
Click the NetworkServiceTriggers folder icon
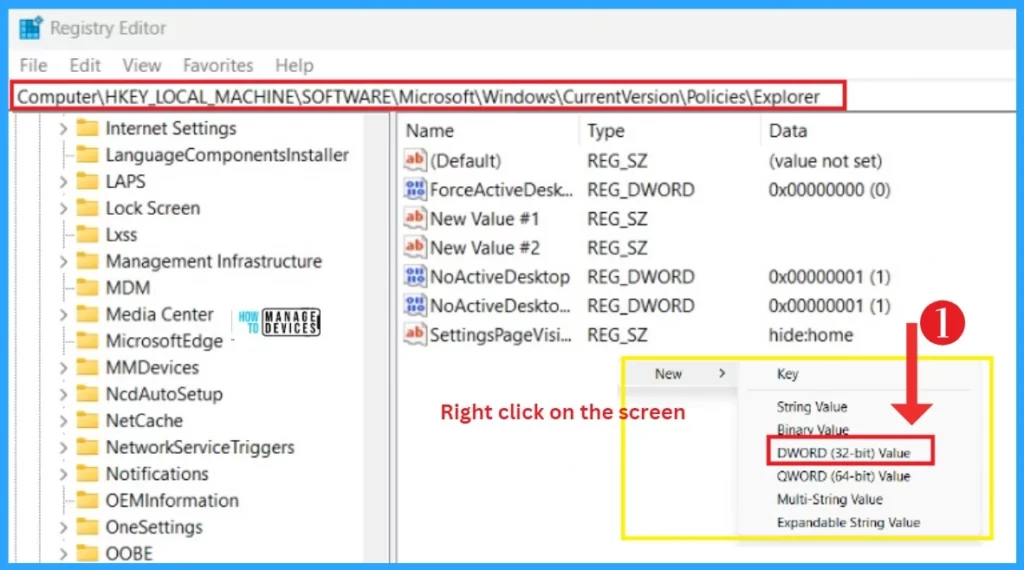point(87,447)
